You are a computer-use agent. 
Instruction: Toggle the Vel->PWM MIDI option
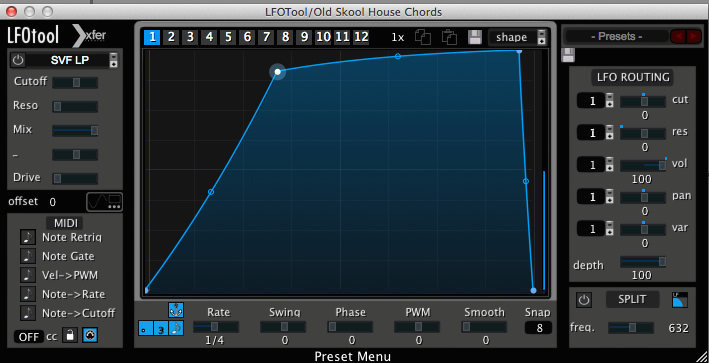point(28,275)
